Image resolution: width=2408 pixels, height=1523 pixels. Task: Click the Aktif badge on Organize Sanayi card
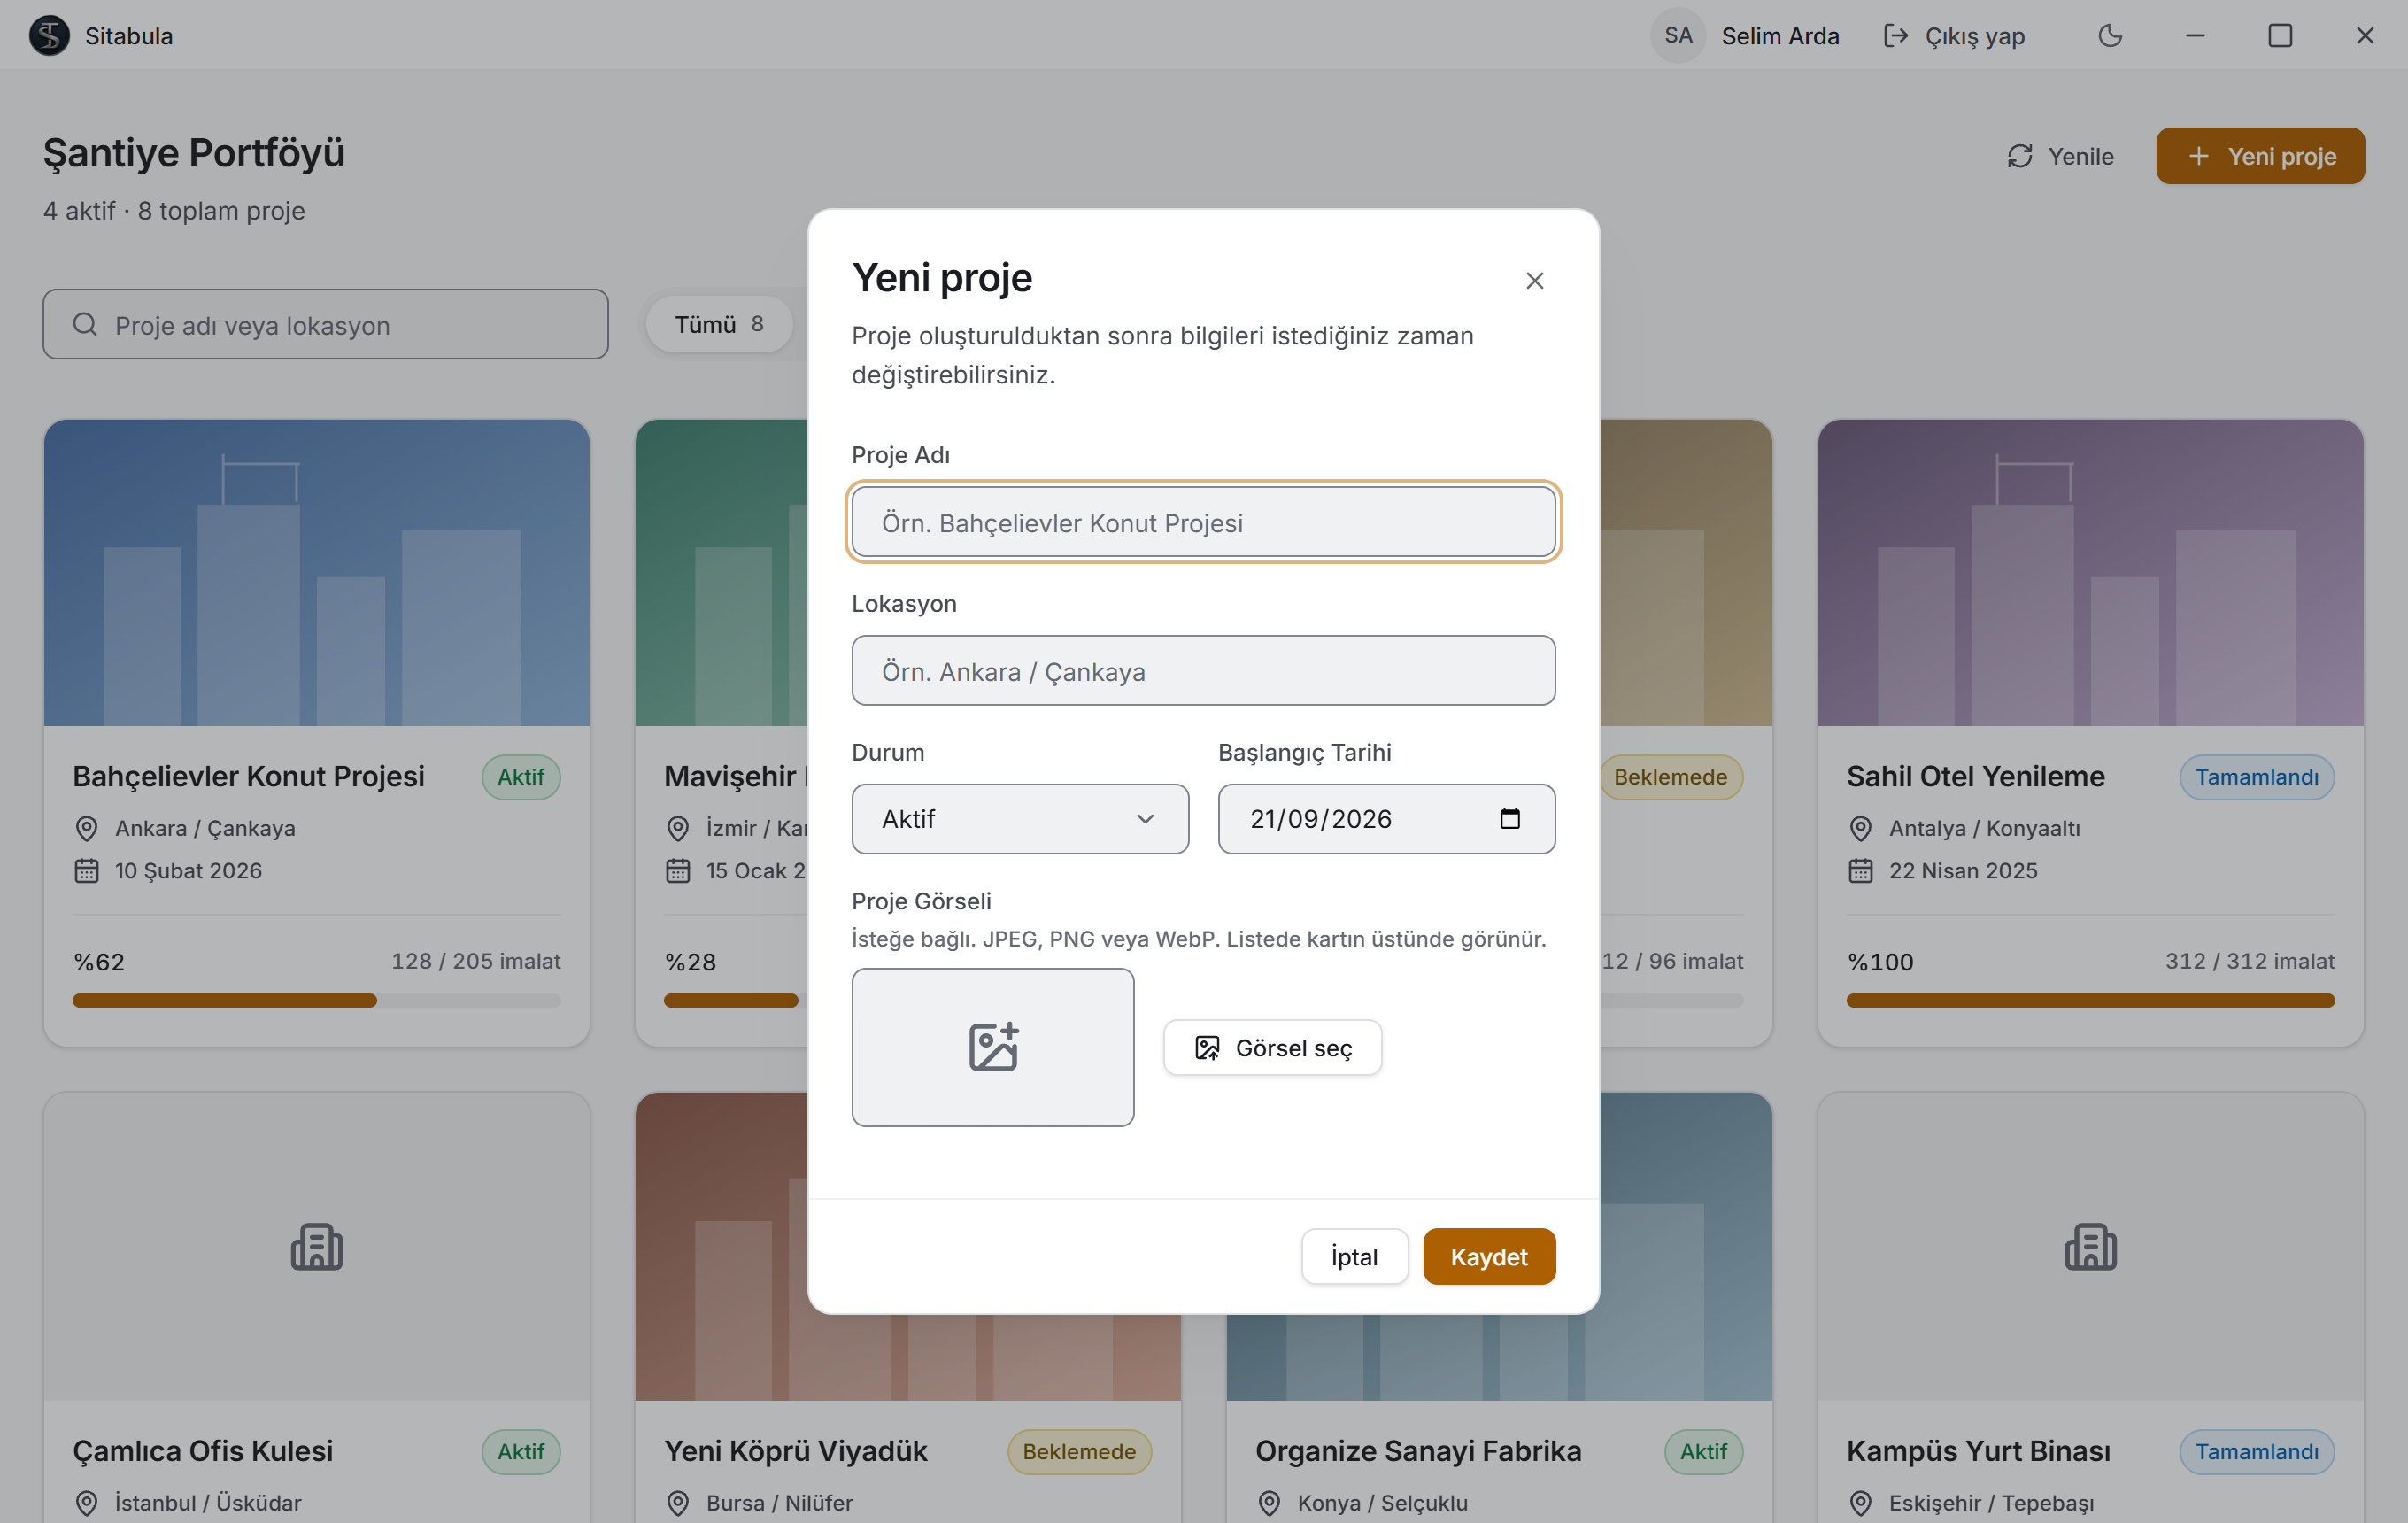tap(1703, 1452)
